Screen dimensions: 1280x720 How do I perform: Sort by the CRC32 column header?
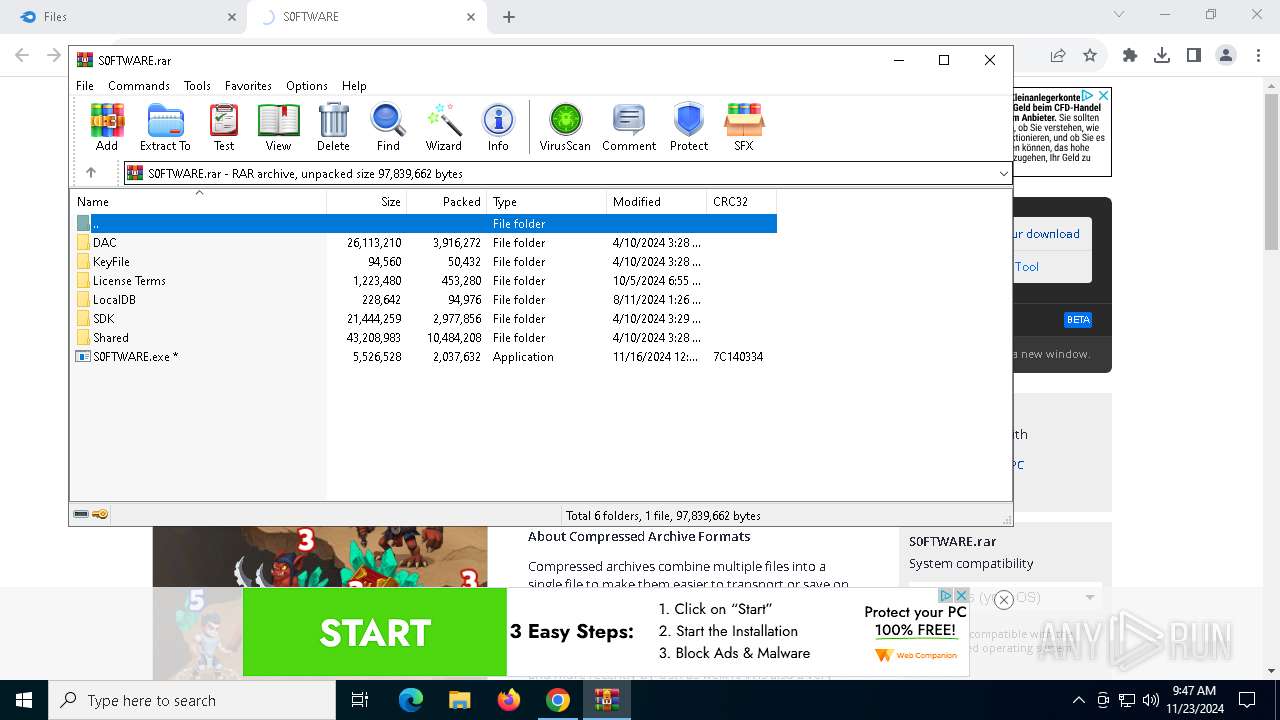point(742,202)
